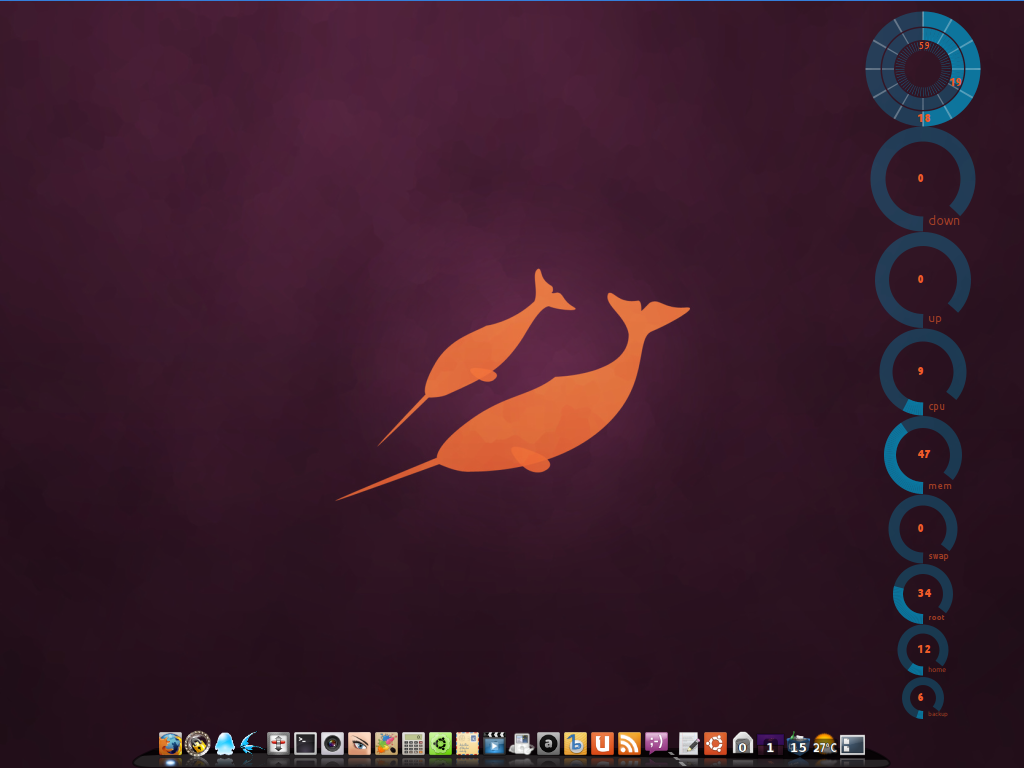Click the "up" network gauge
1024x768 pixels.
click(923, 280)
